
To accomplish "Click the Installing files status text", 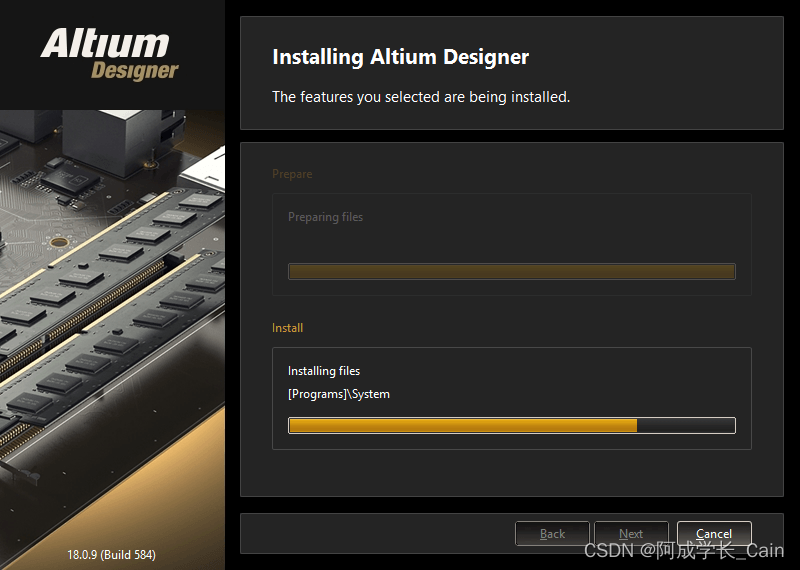I will (324, 371).
